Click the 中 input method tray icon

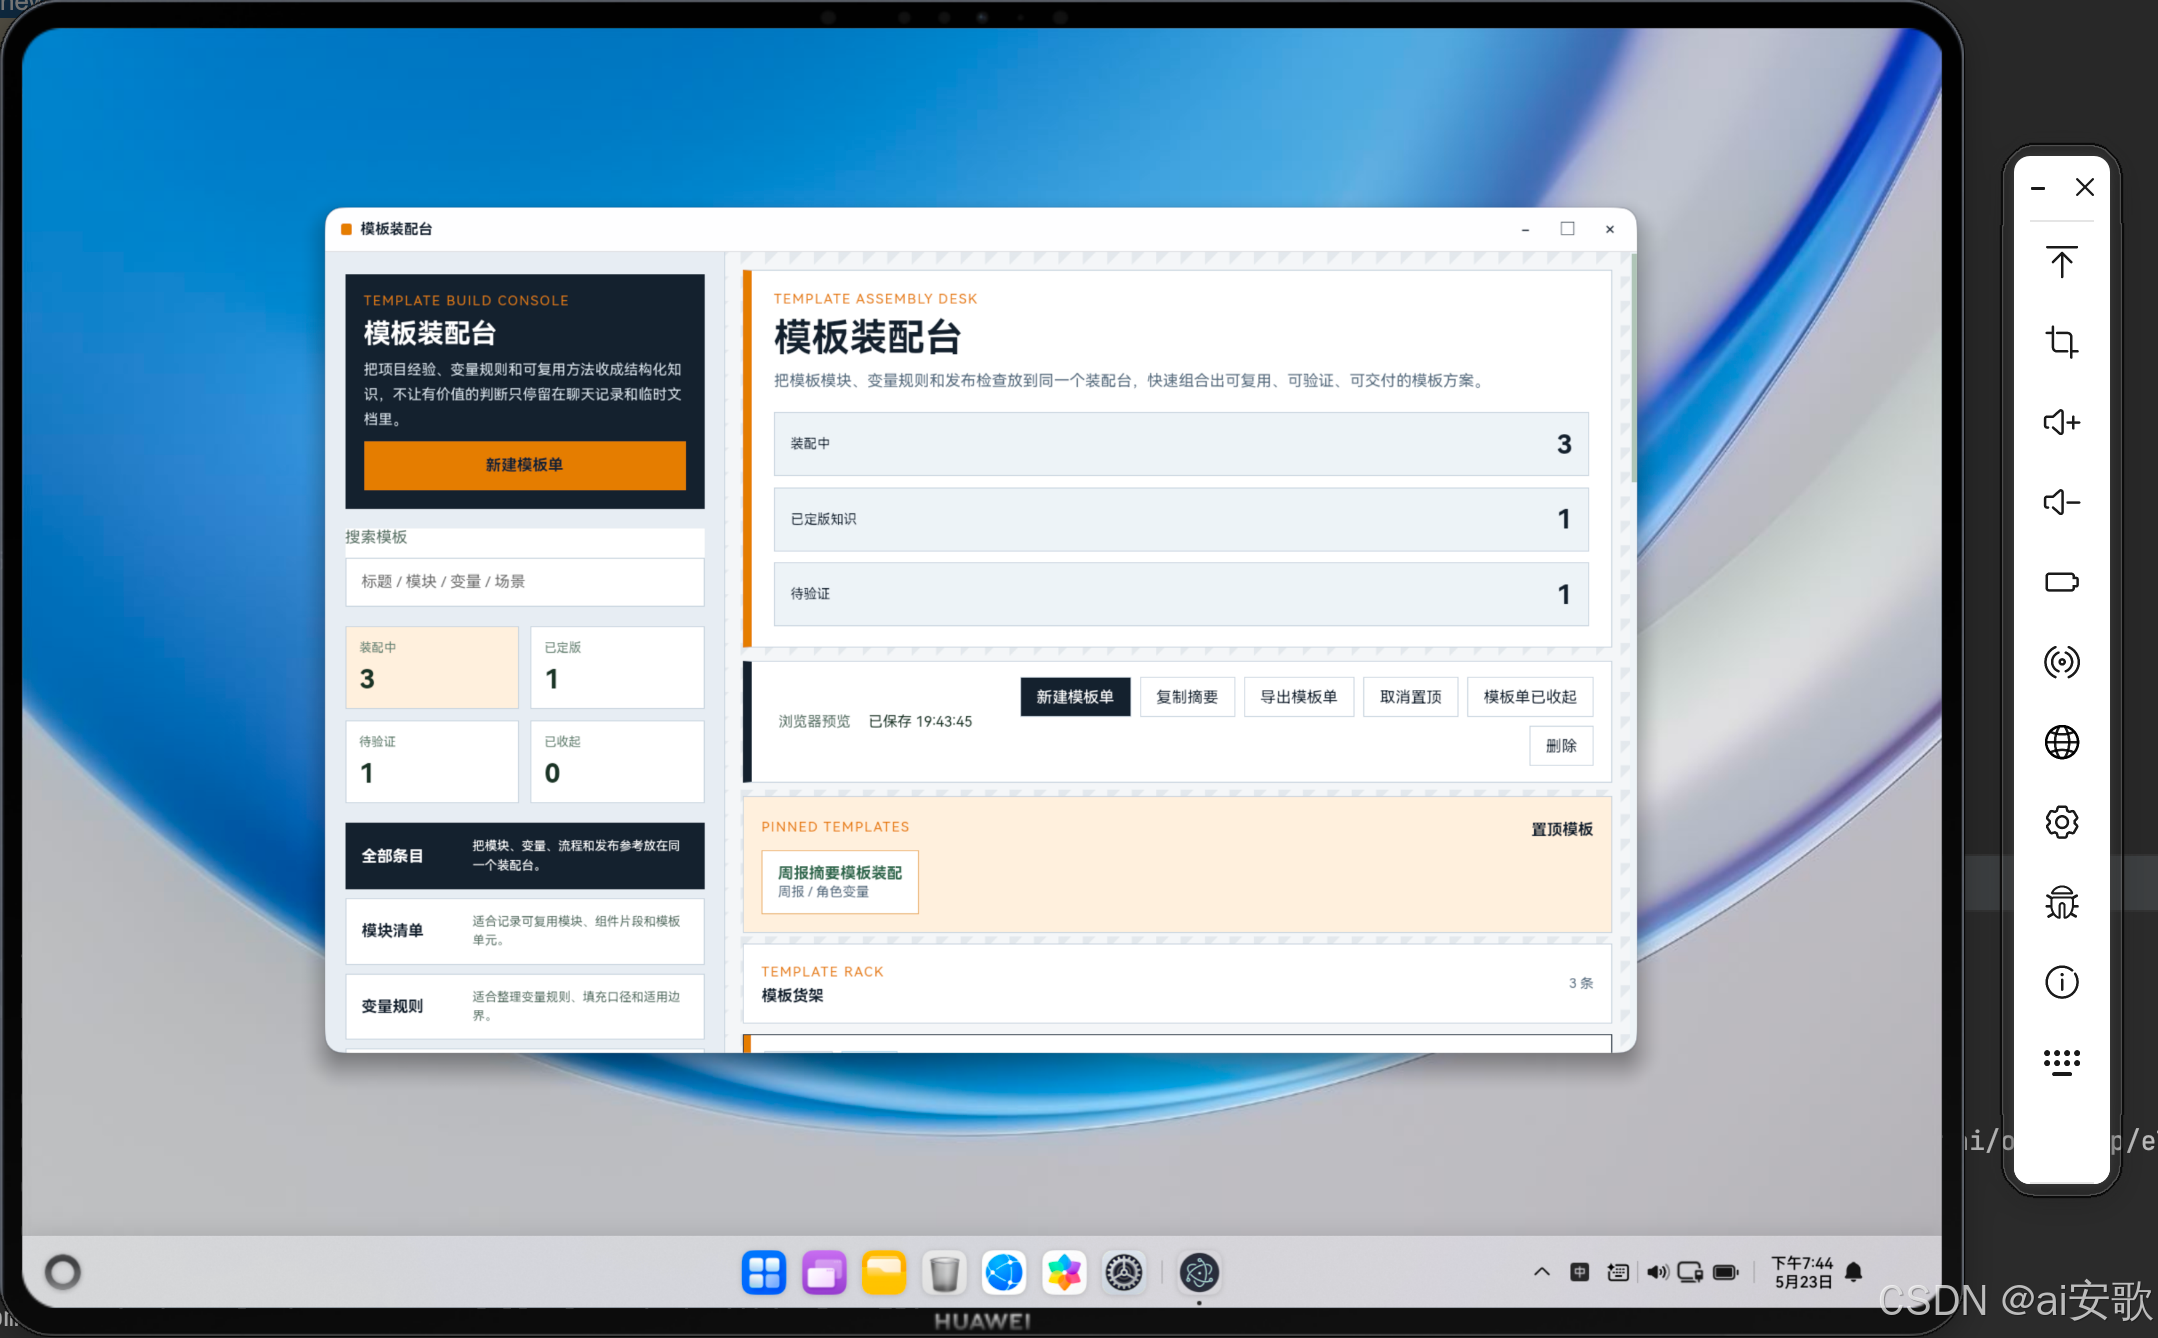pyautogui.click(x=1579, y=1272)
